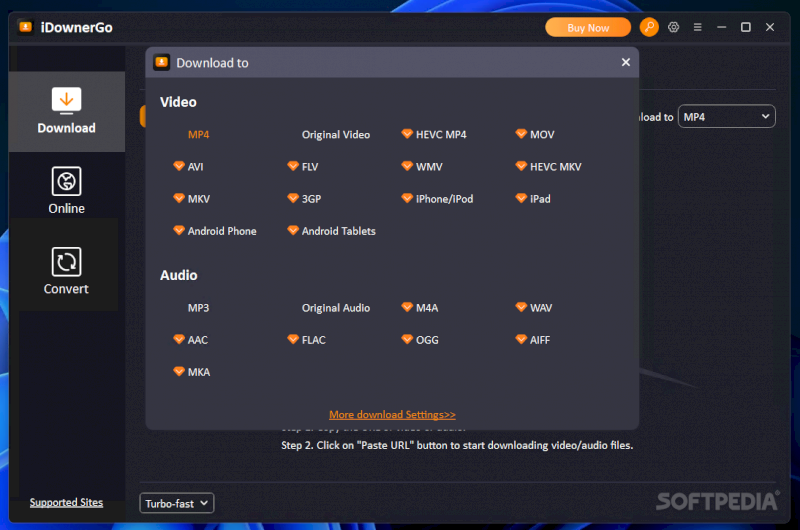Pick OGG audio format
Viewport: 800px width, 530px height.
[x=427, y=340]
